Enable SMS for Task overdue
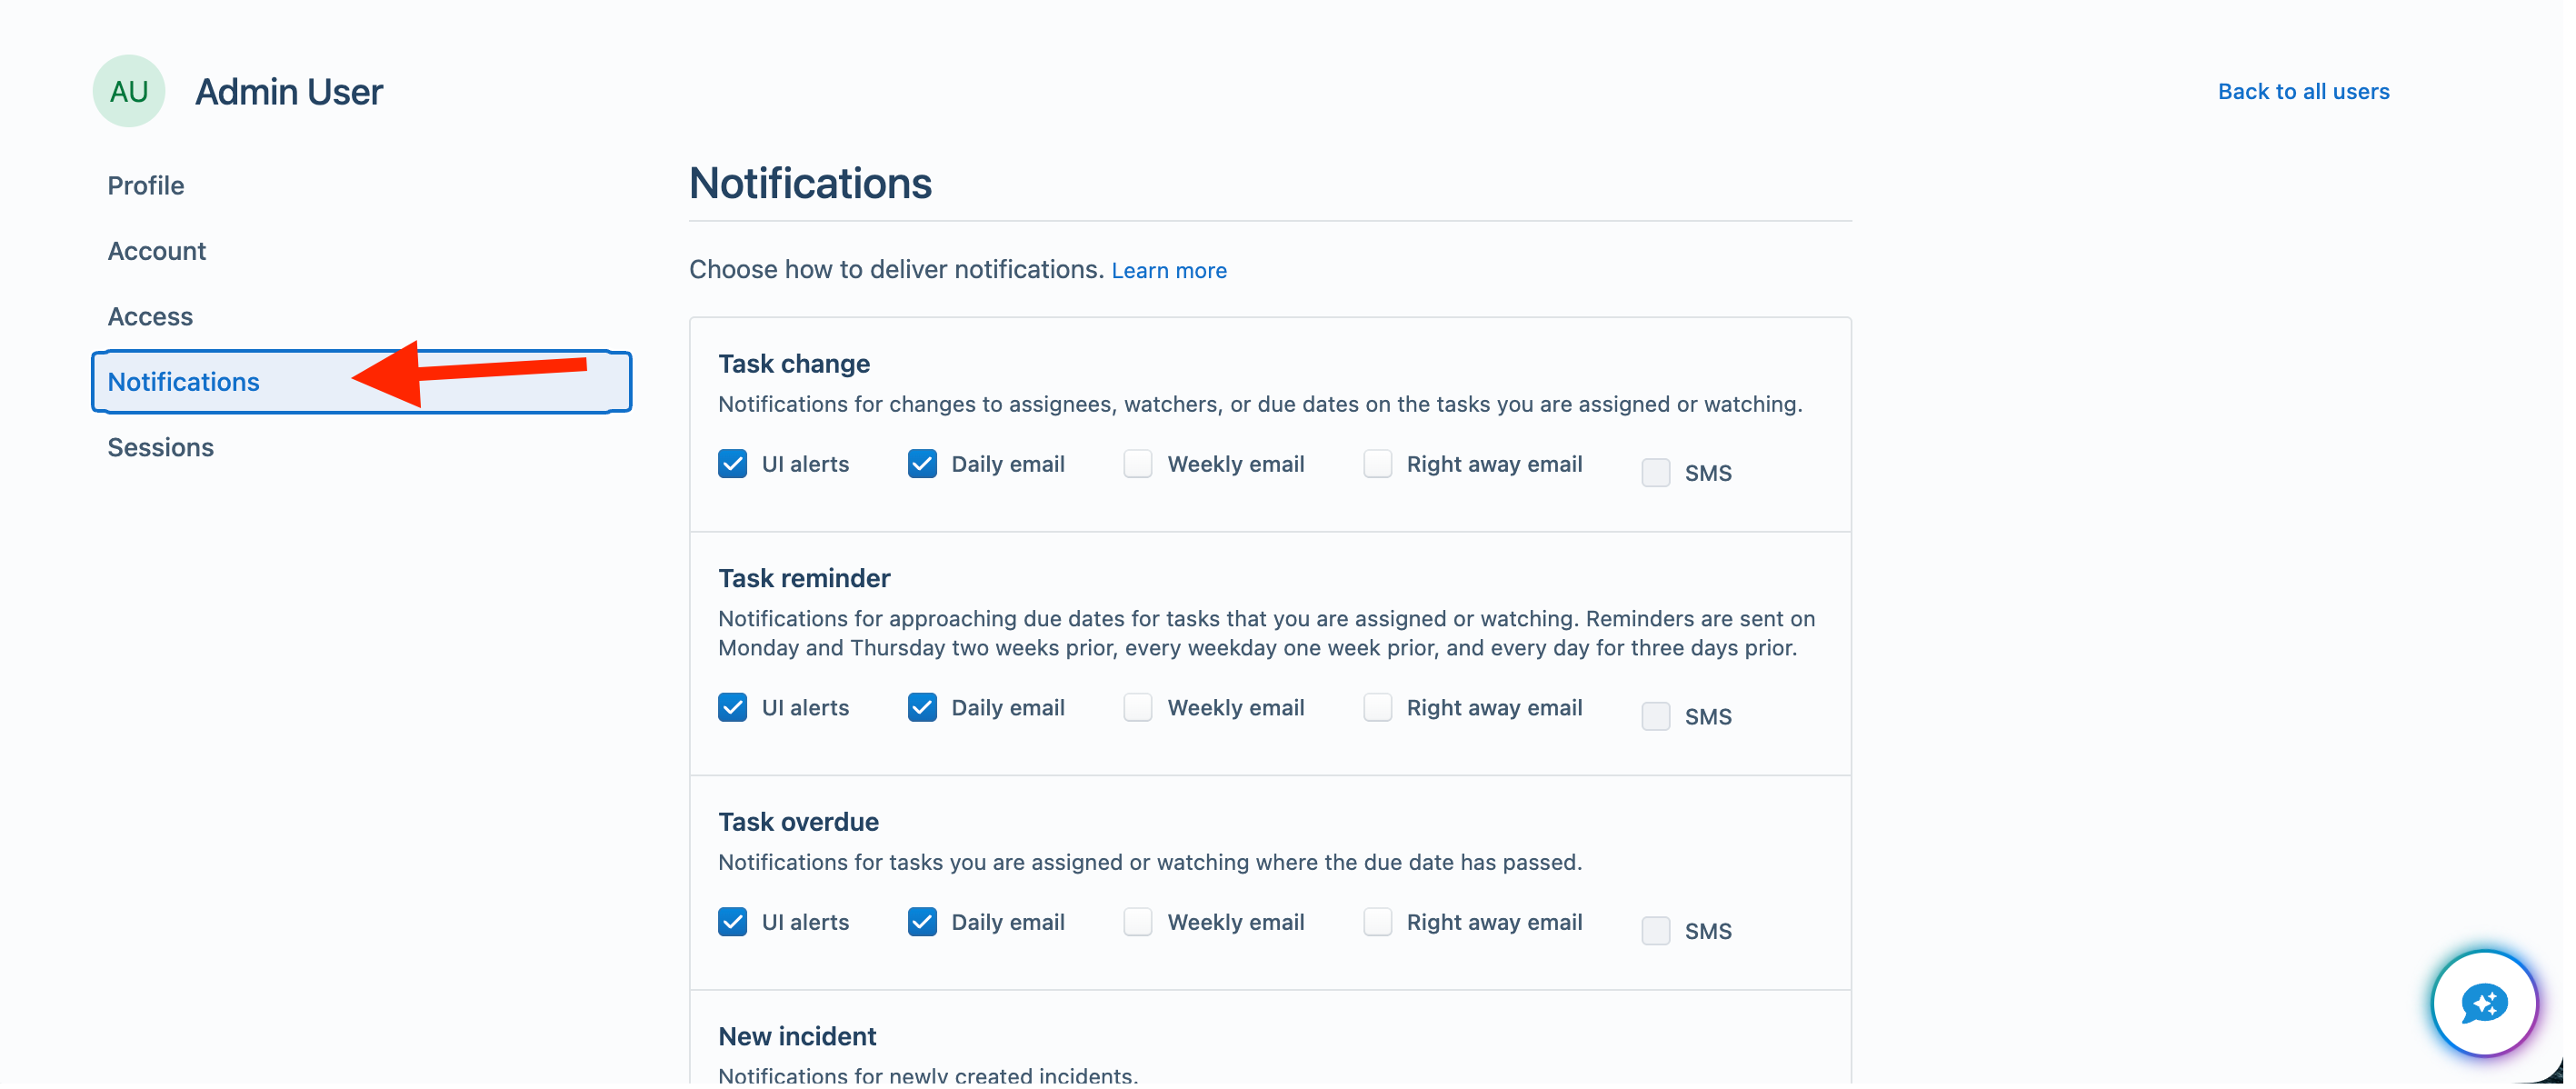The width and height of the screenshot is (2576, 1089). point(1655,931)
